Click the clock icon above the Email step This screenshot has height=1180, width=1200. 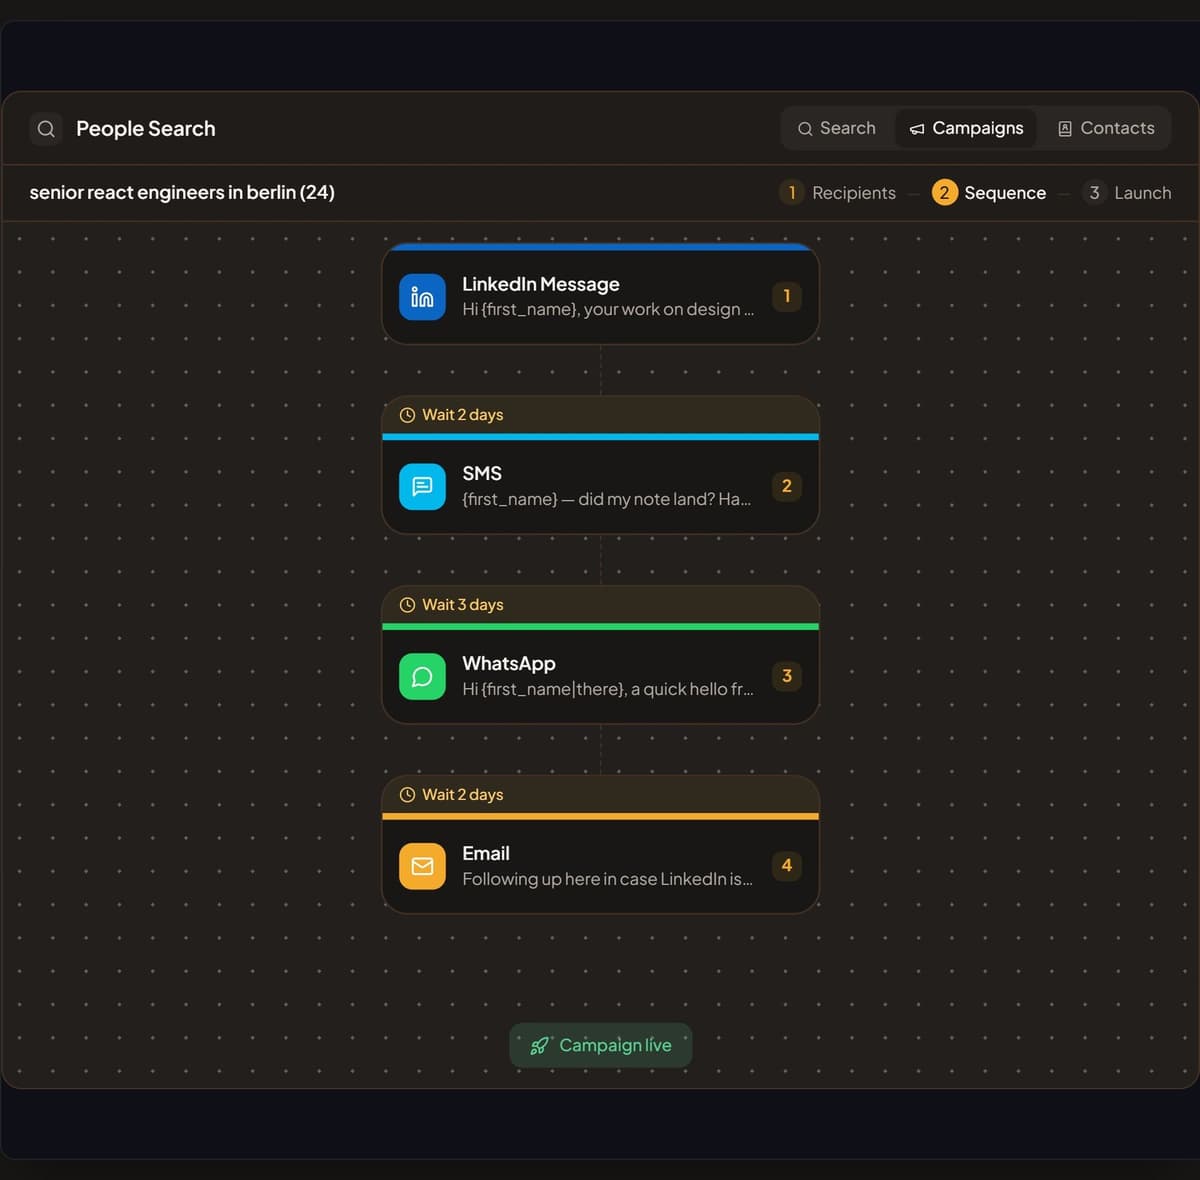(x=407, y=795)
